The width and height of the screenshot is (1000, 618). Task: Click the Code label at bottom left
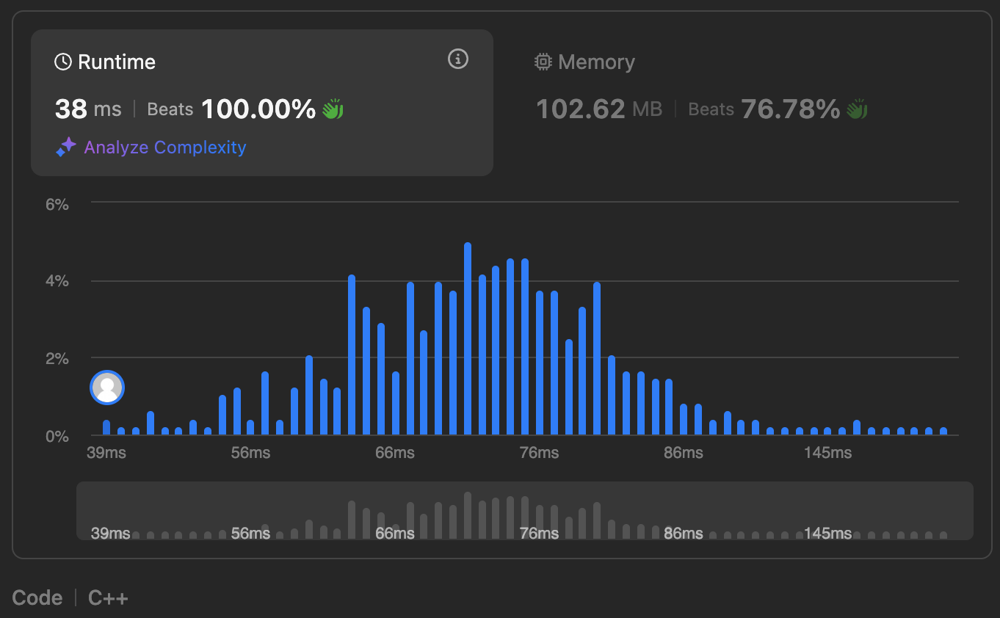pyautogui.click(x=37, y=598)
